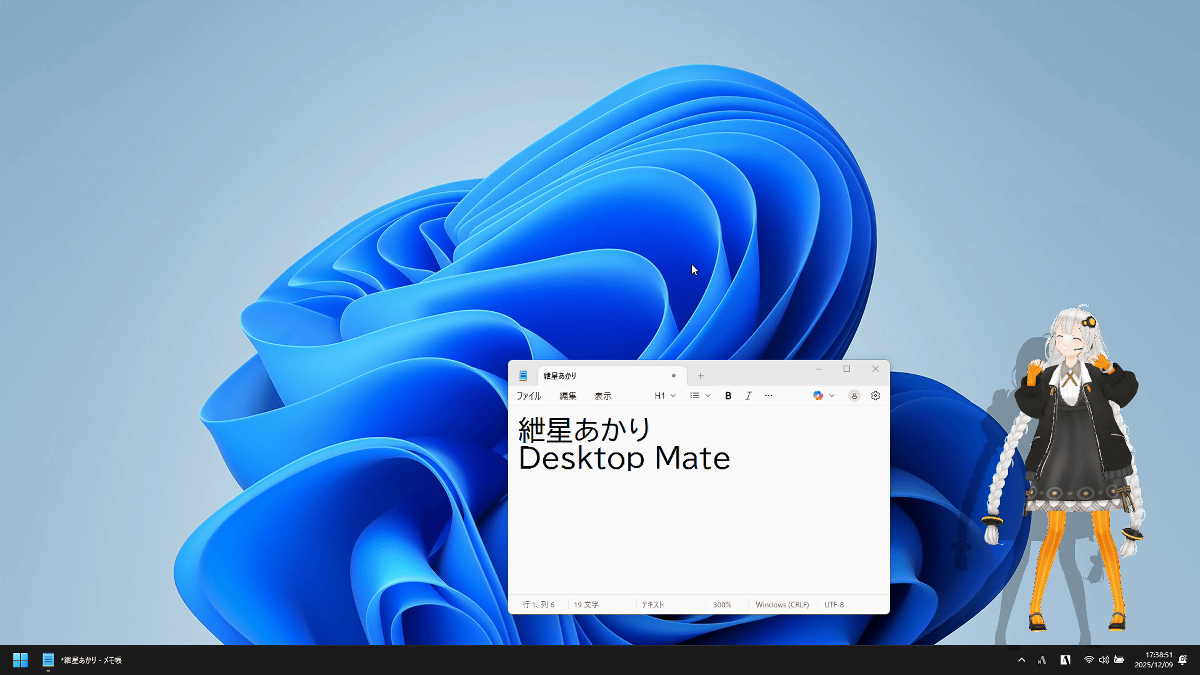Open more formatting options ellipsis
Screen dimensions: 1200x675
768,396
